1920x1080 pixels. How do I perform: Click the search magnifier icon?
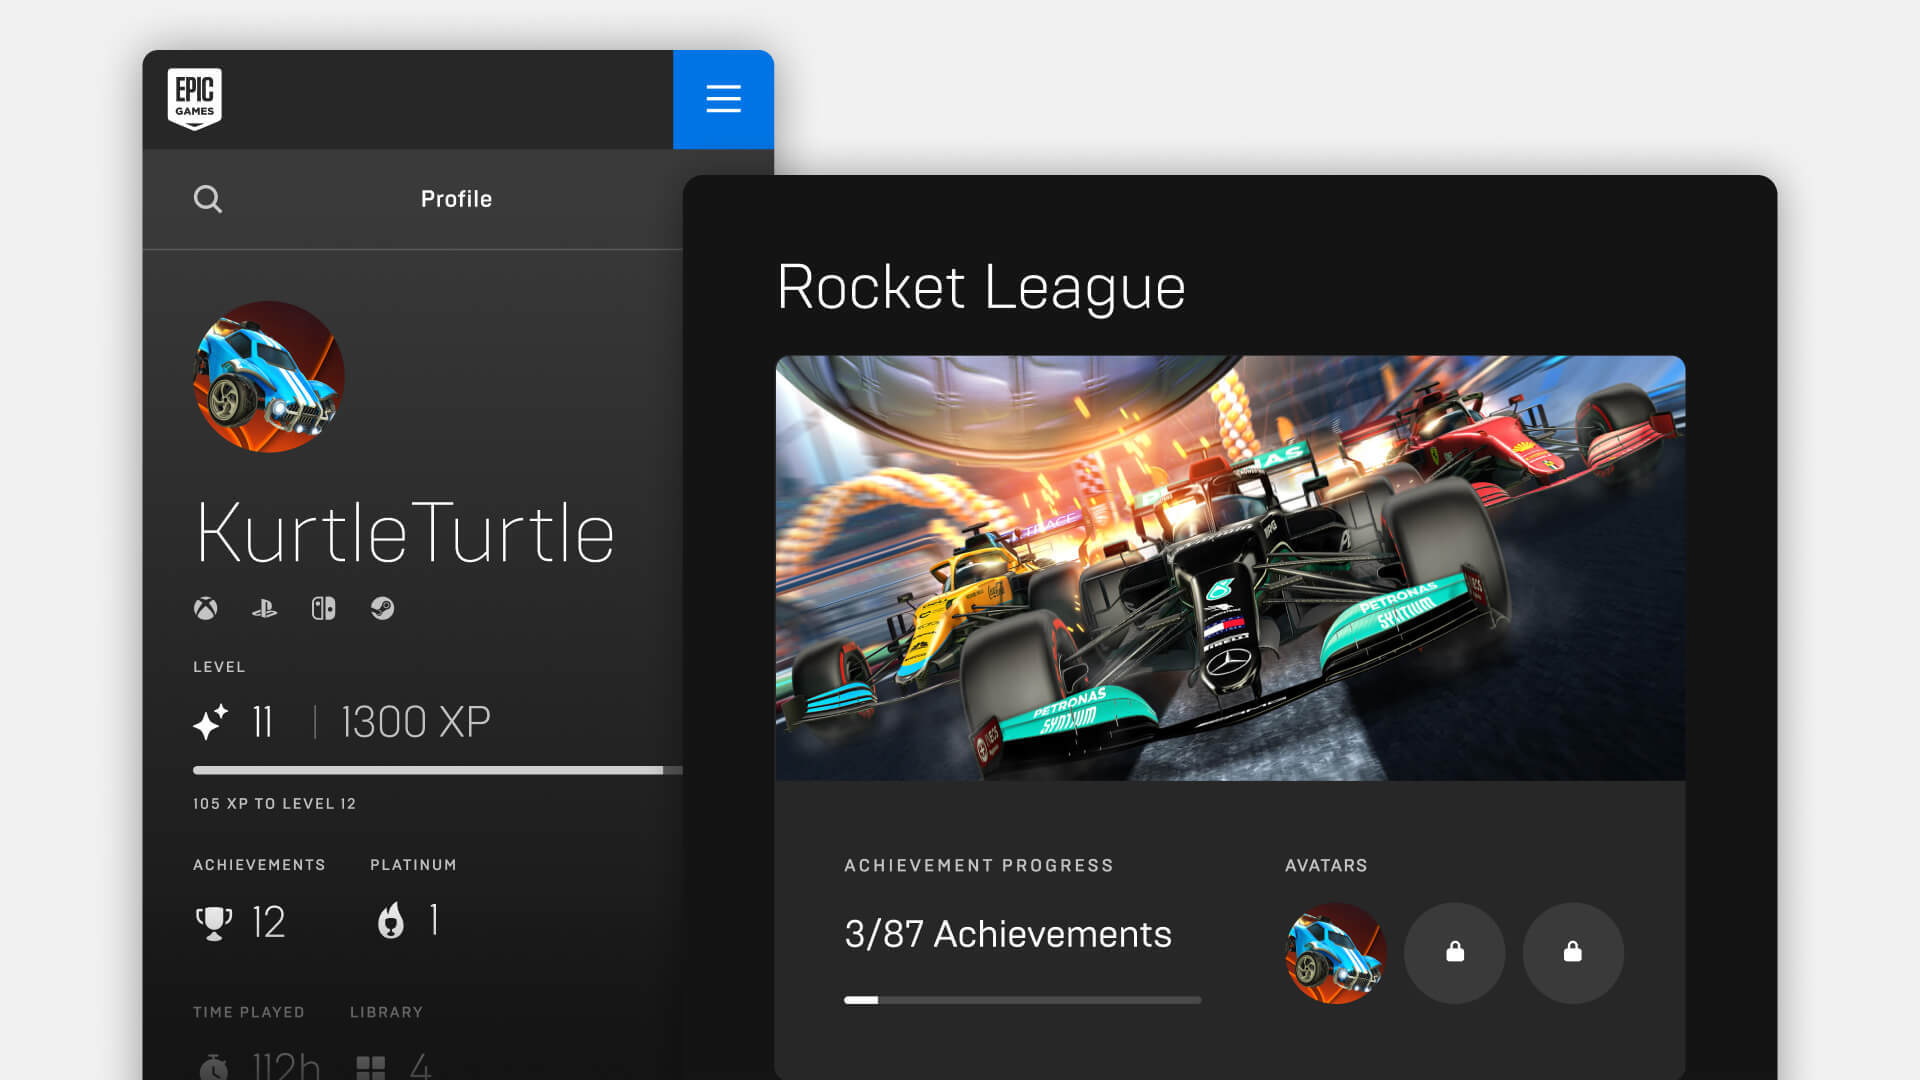(x=207, y=199)
